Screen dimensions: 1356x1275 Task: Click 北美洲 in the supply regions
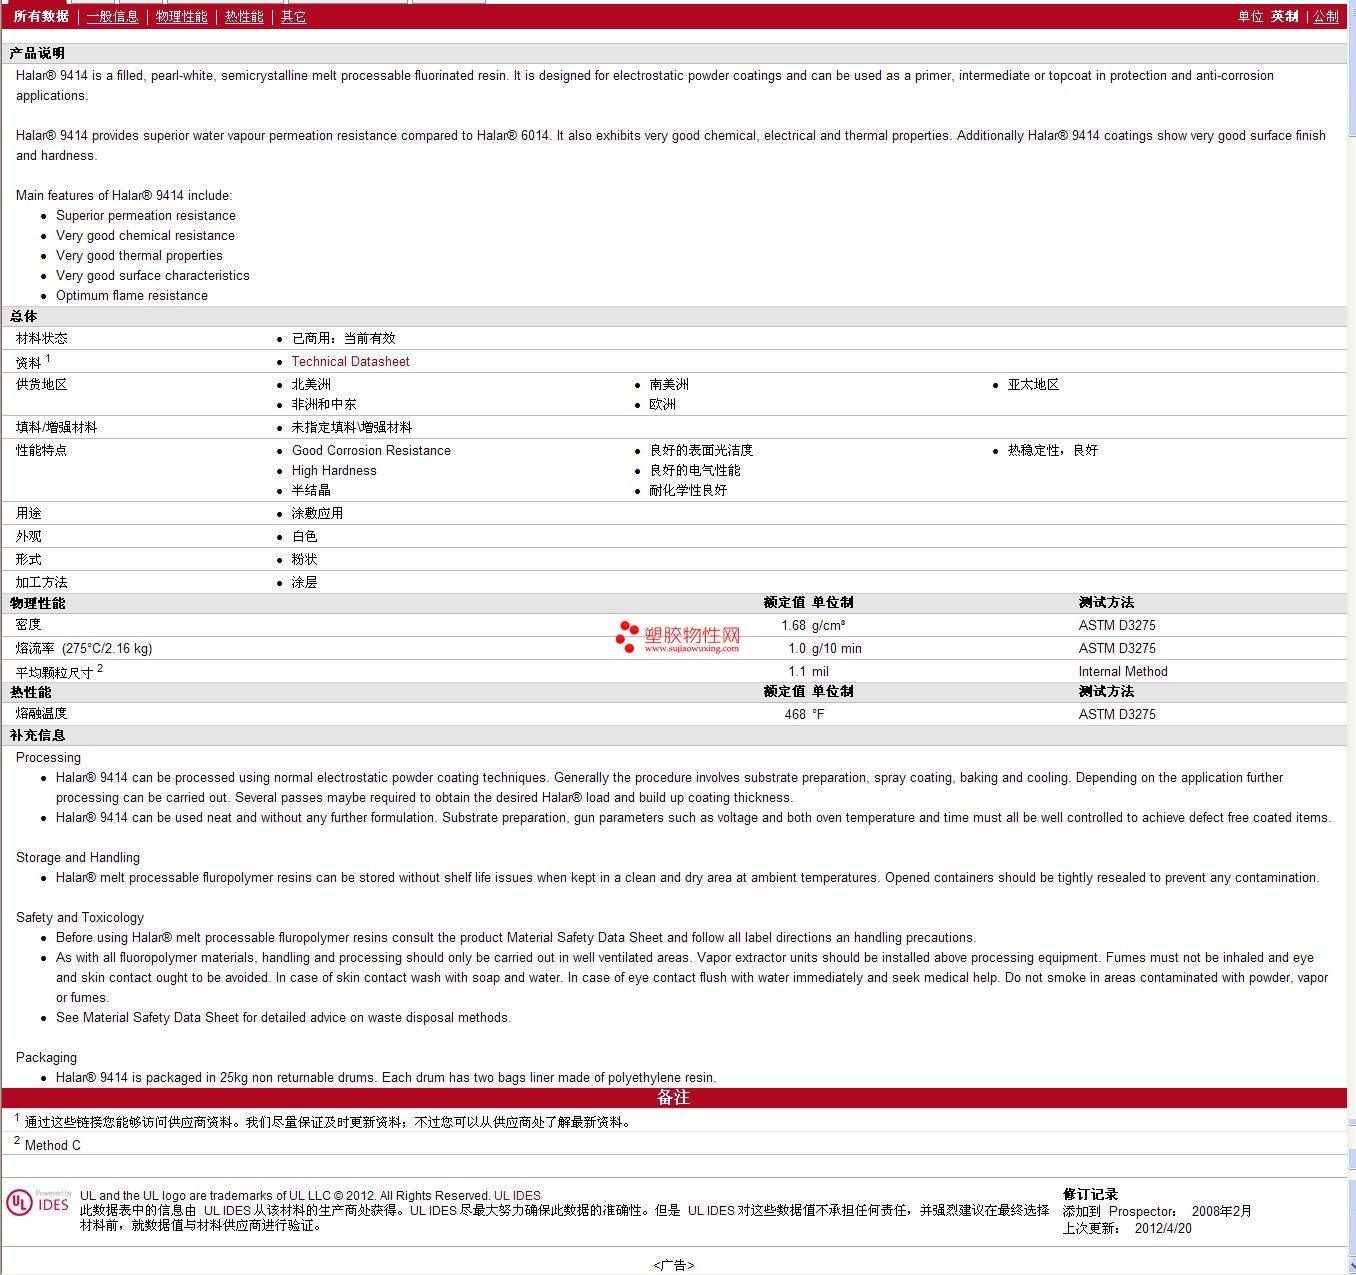point(311,385)
